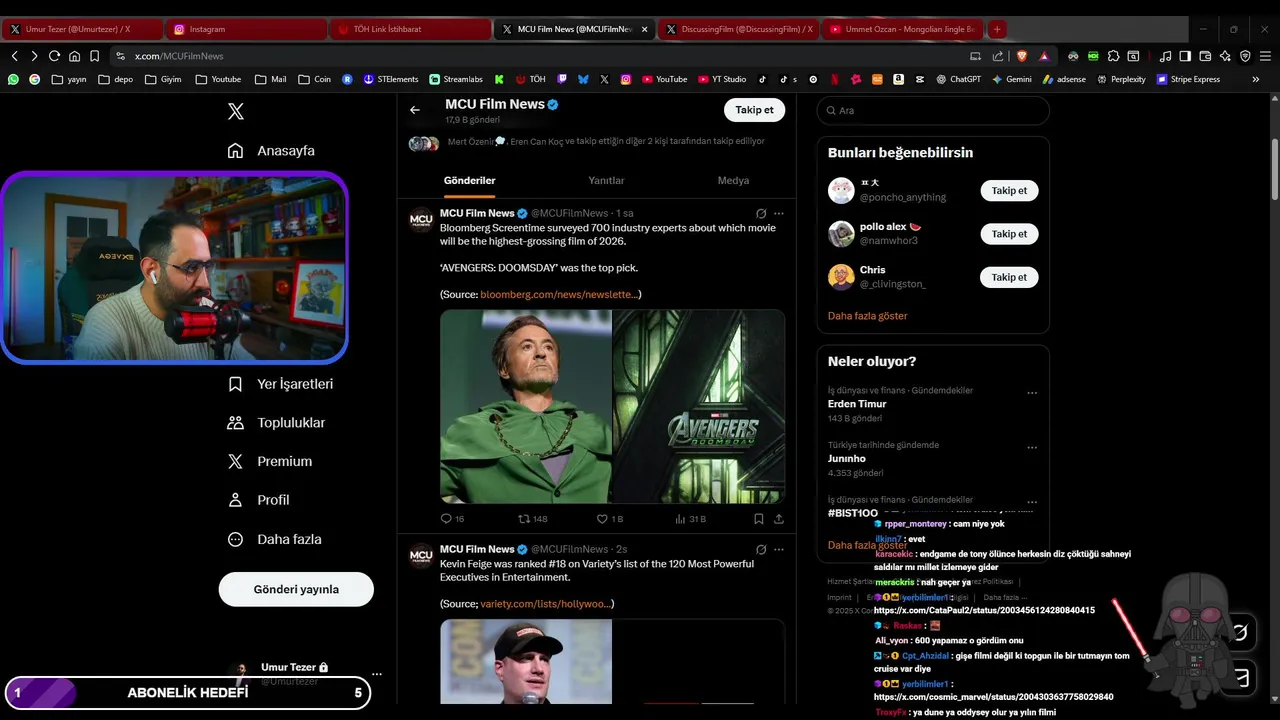Screen dimensions: 1280x720
Task: Click the browser home button
Action: (74, 56)
